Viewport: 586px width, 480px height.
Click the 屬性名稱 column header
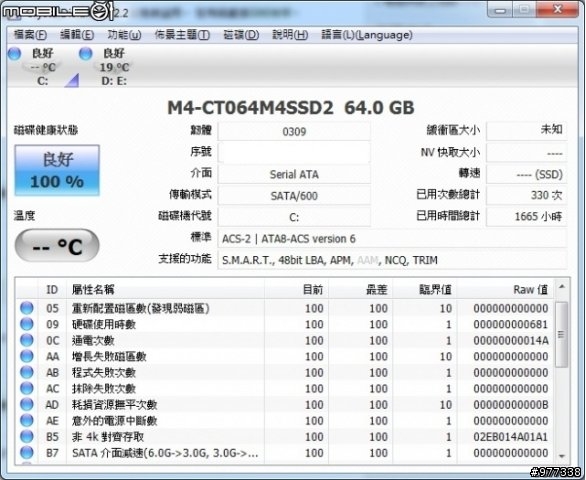click(166, 289)
